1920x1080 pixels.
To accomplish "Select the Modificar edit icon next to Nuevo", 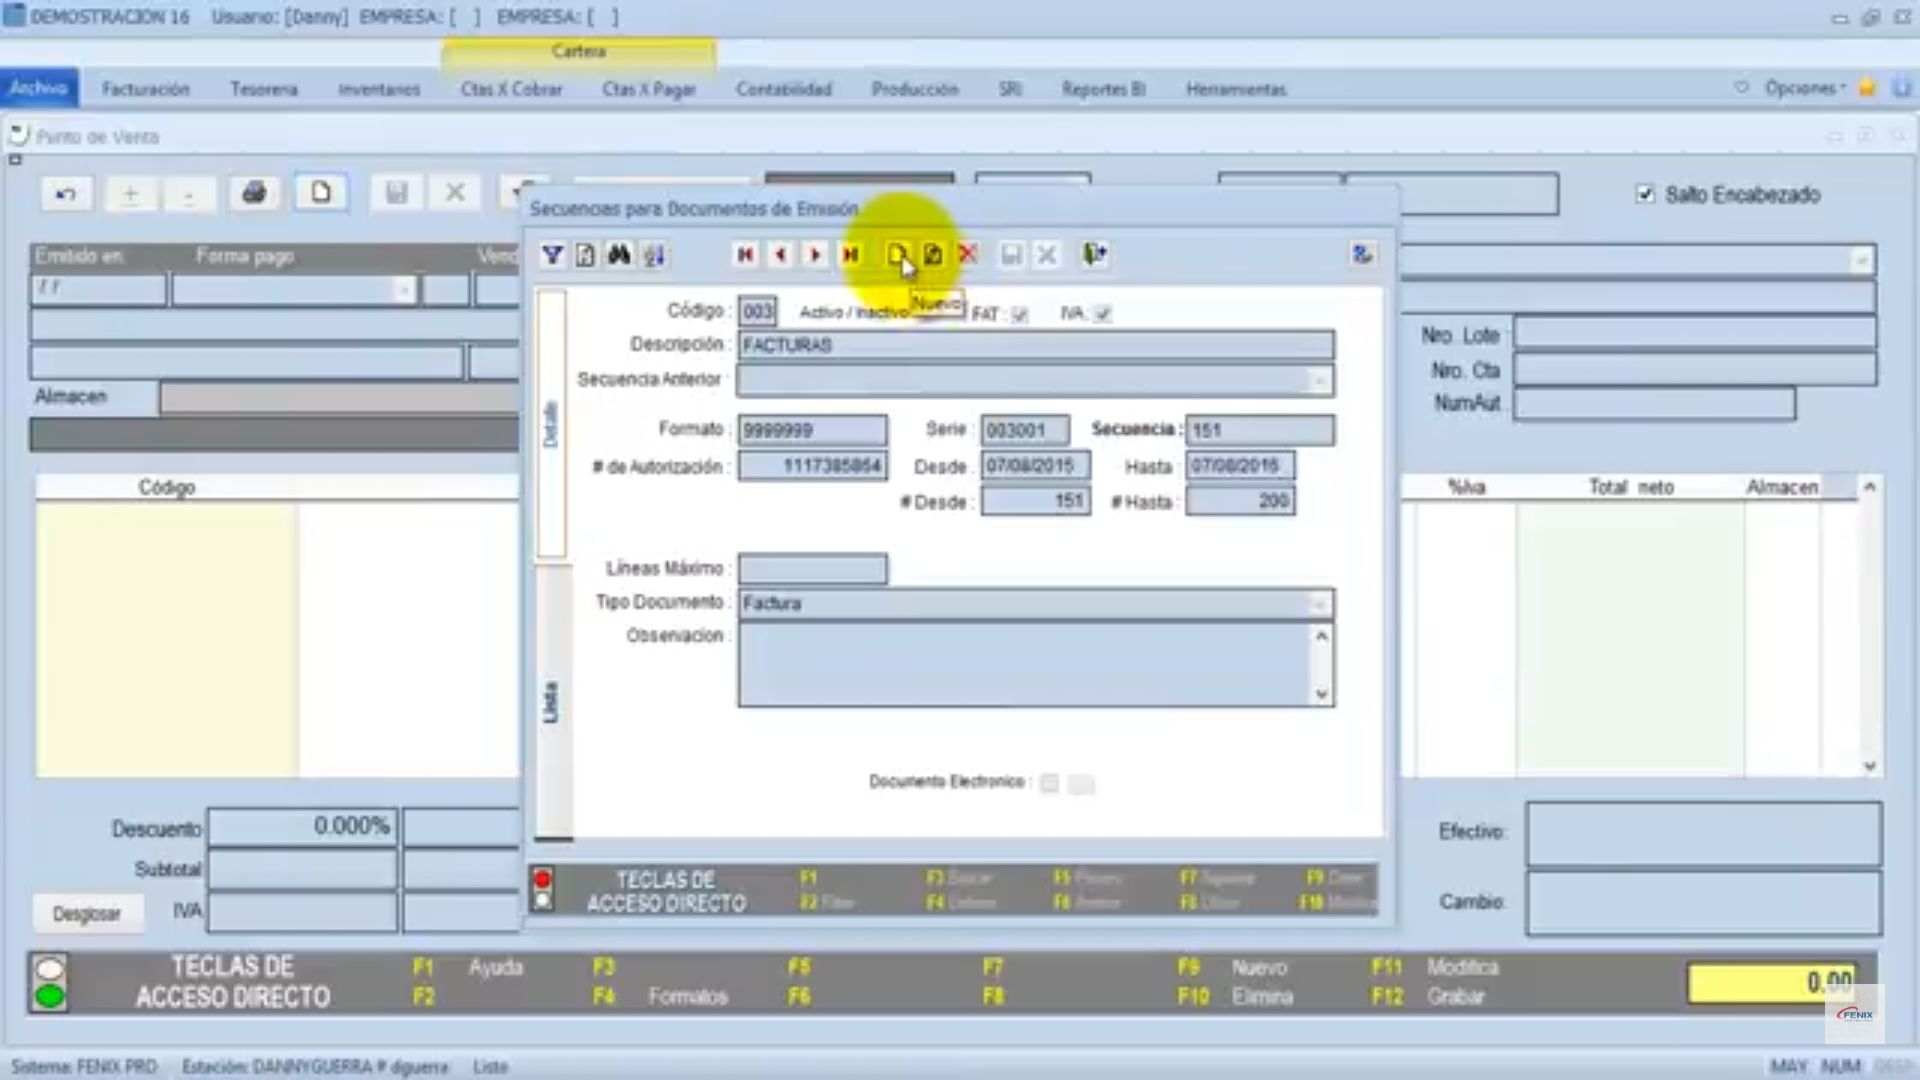I will (933, 255).
